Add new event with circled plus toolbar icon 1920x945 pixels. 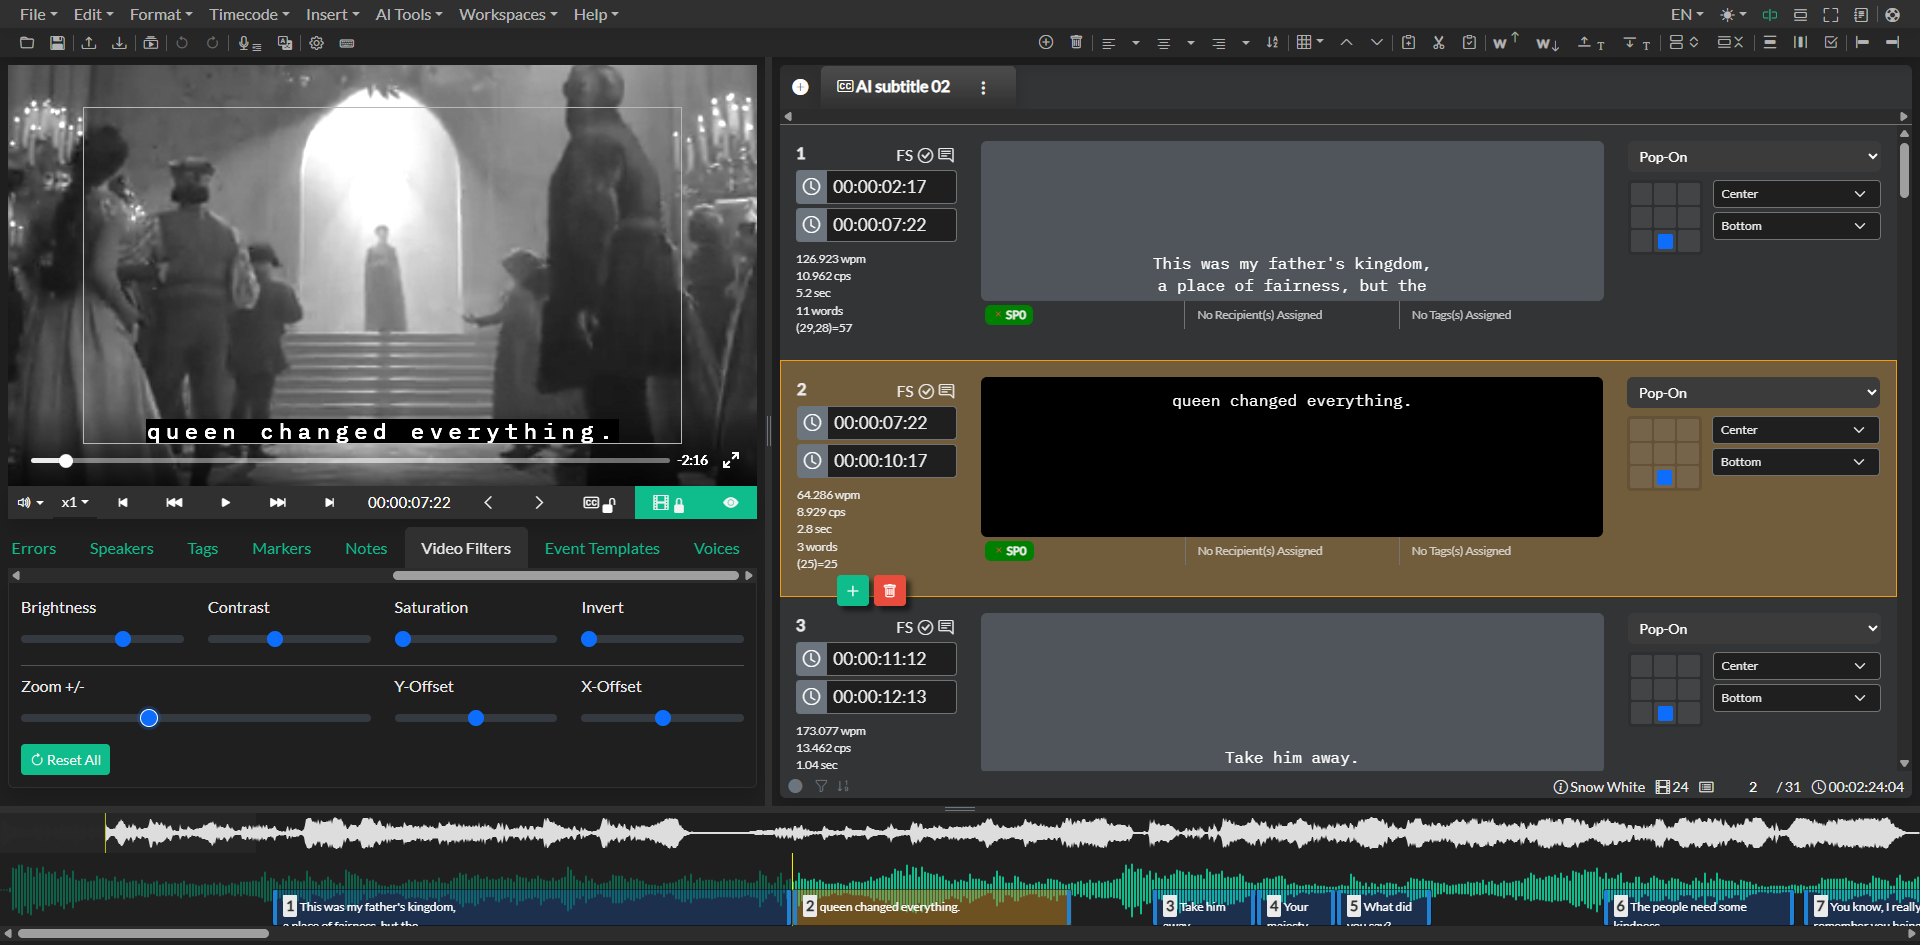[x=1046, y=42]
